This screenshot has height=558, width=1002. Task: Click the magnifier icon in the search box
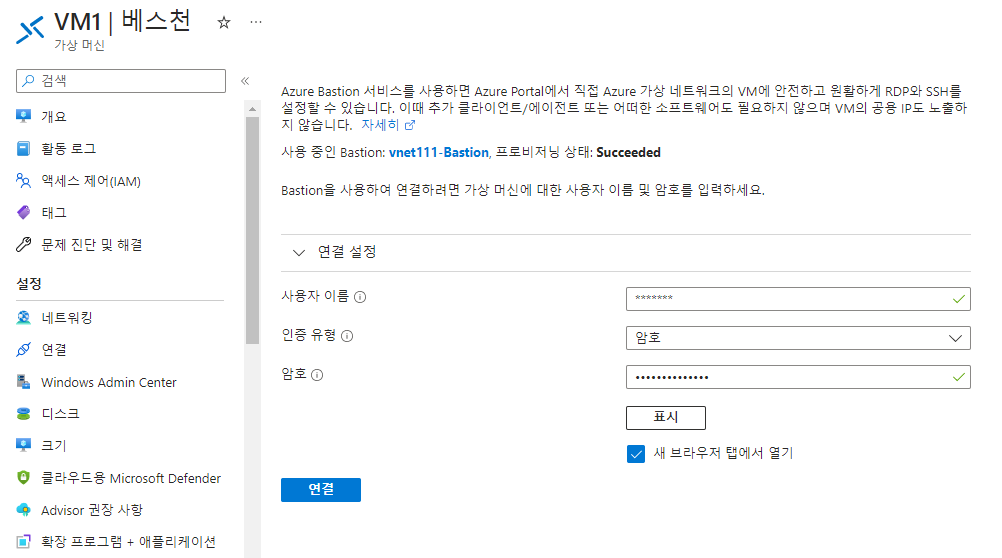pos(28,81)
